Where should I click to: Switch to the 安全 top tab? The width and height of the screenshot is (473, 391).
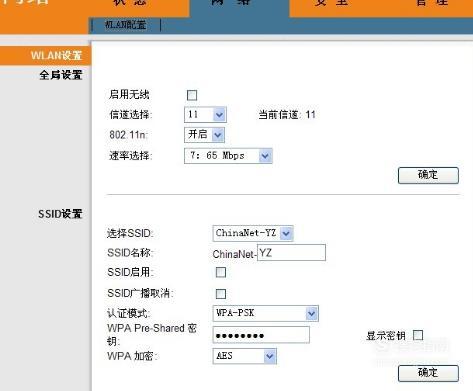[x=332, y=3]
